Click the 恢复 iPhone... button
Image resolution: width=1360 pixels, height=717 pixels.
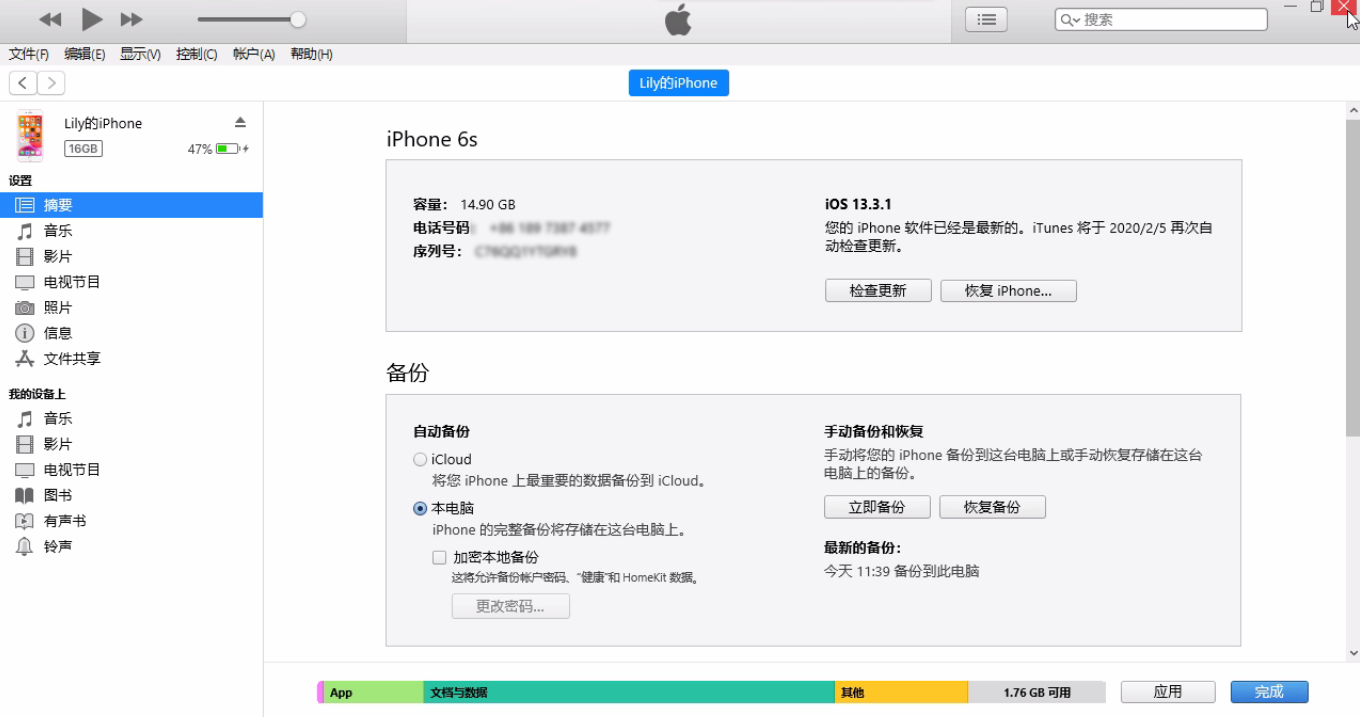pos(1008,291)
